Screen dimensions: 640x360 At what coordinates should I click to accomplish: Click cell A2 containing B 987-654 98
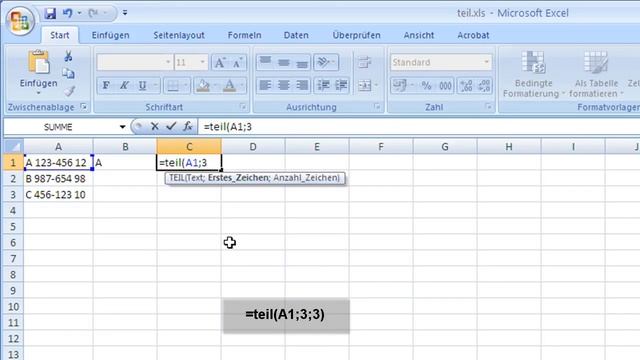(58, 179)
